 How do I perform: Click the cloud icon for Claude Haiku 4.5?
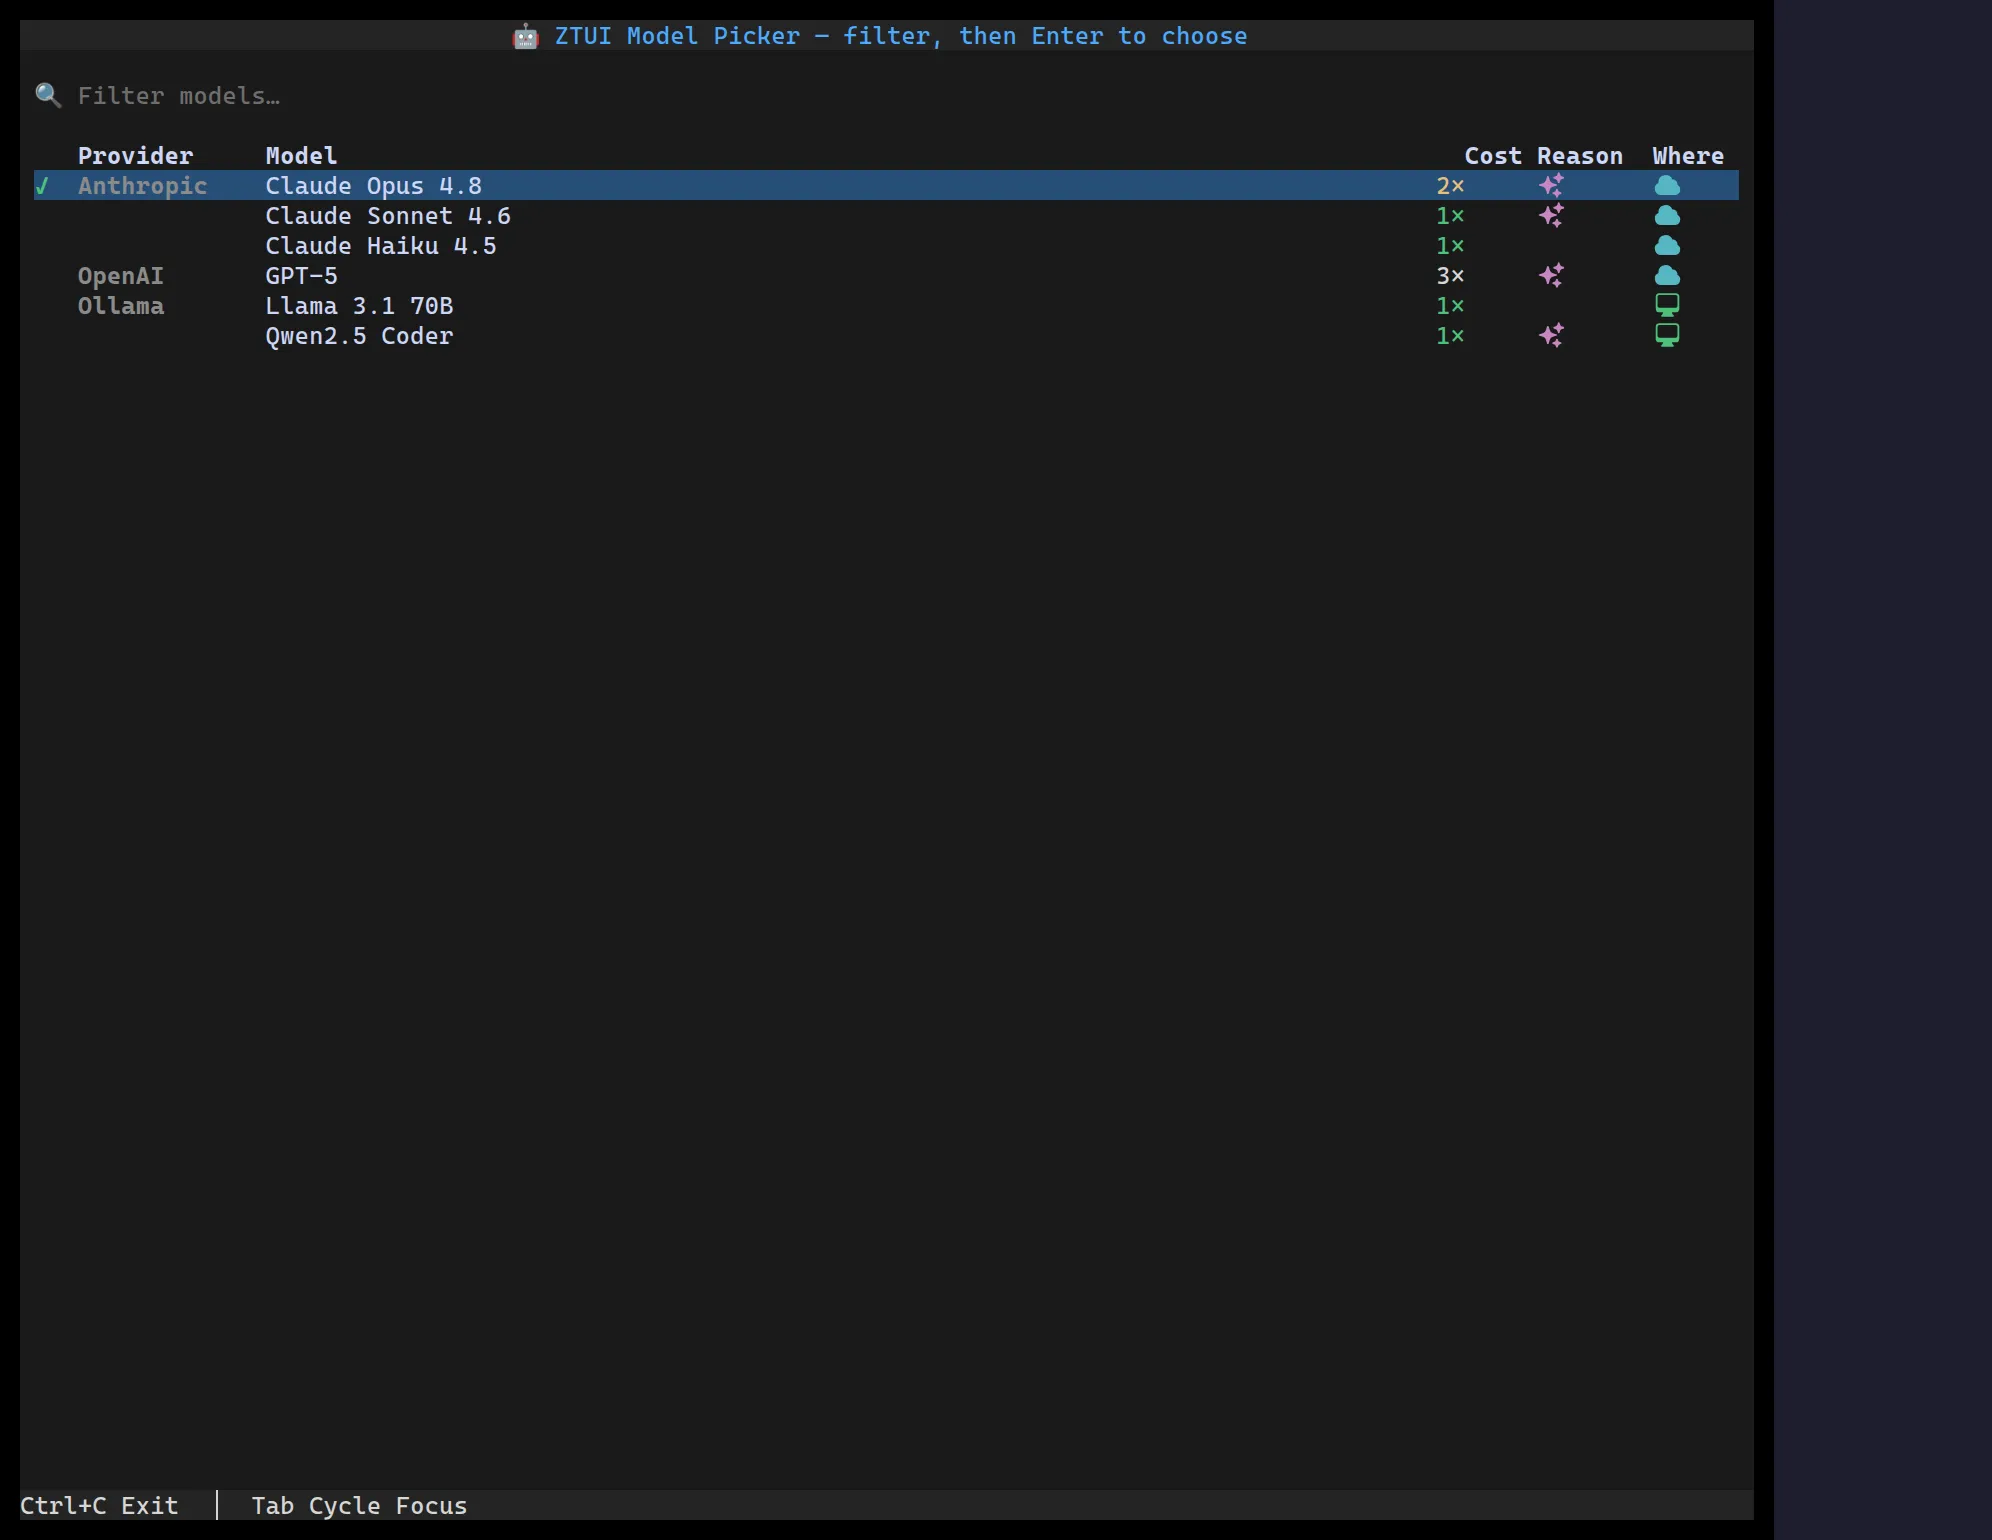pos(1667,246)
